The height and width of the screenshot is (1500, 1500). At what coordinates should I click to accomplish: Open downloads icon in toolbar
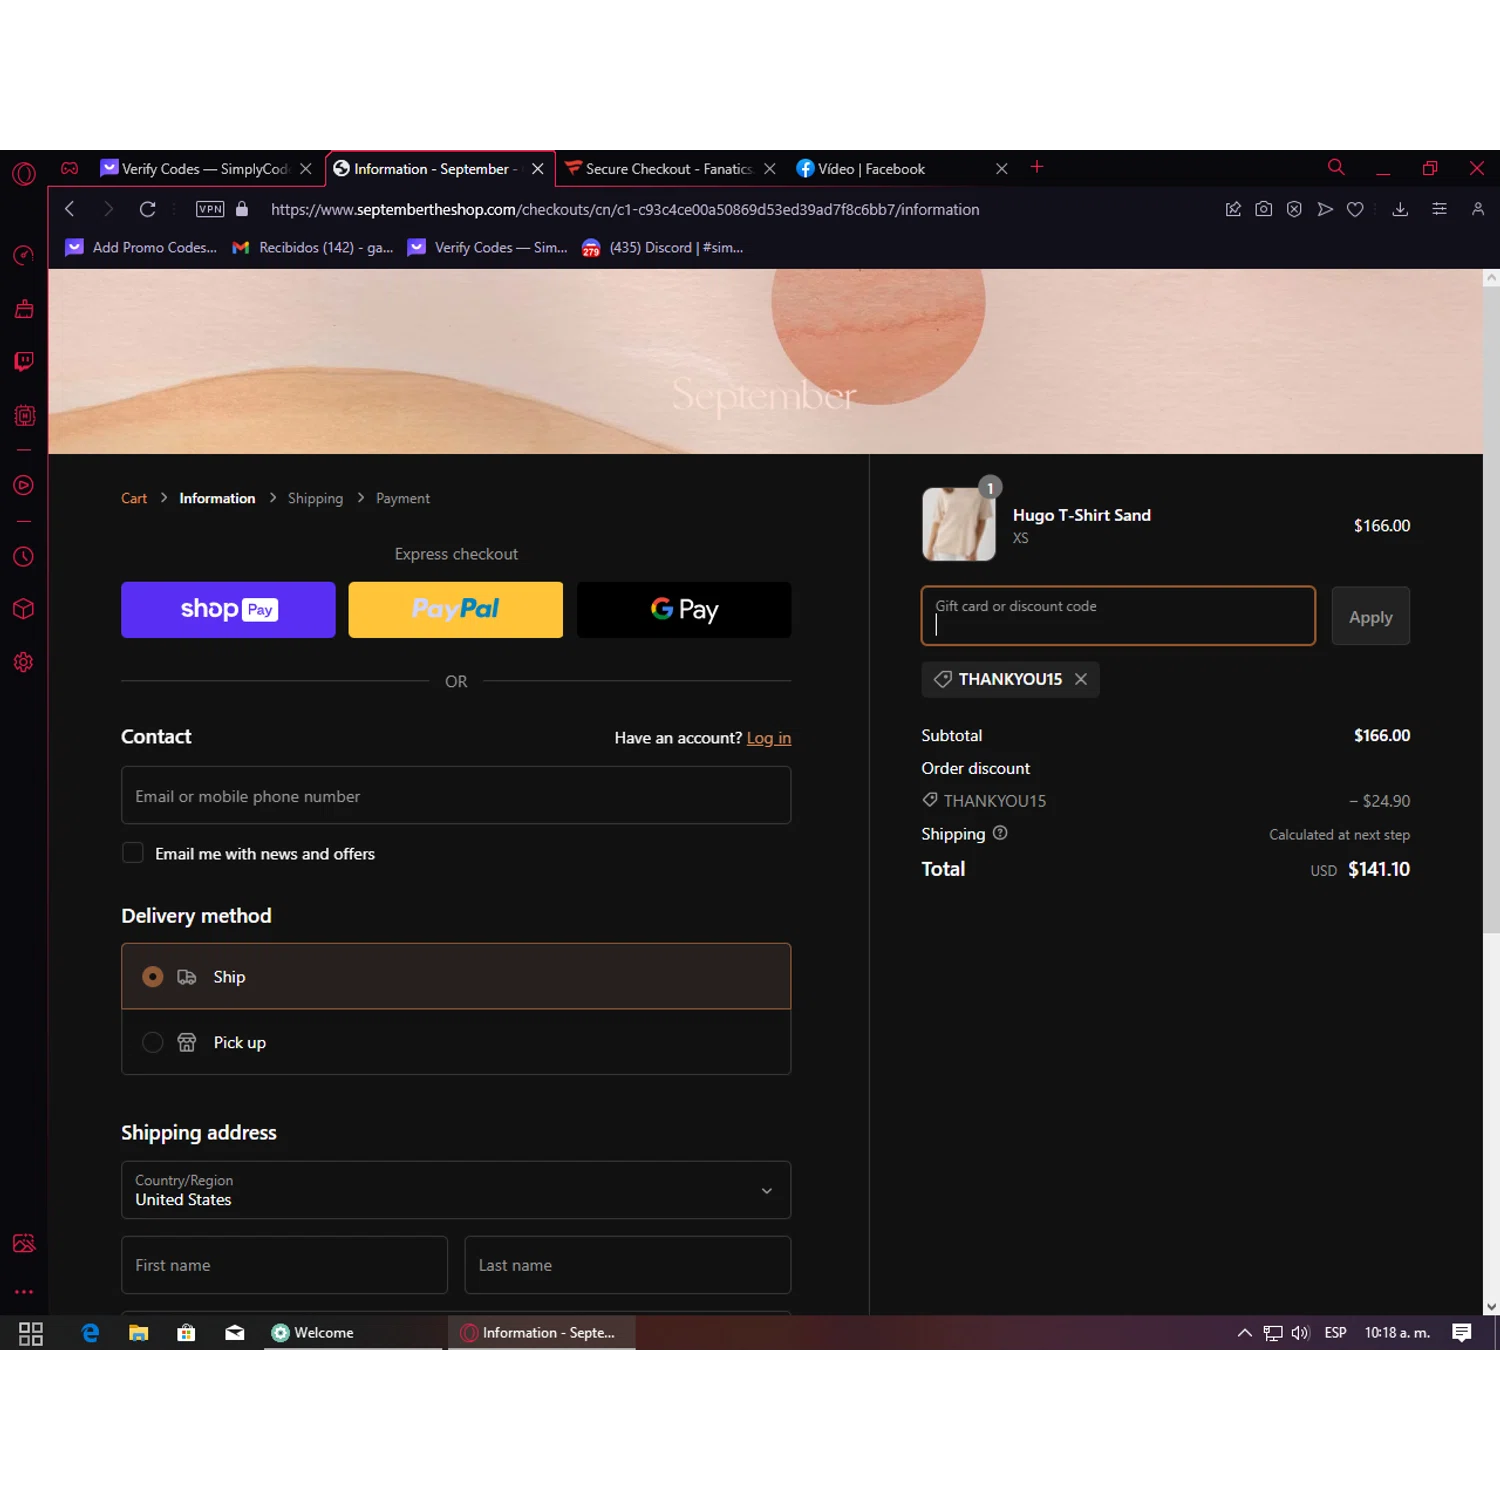point(1400,209)
